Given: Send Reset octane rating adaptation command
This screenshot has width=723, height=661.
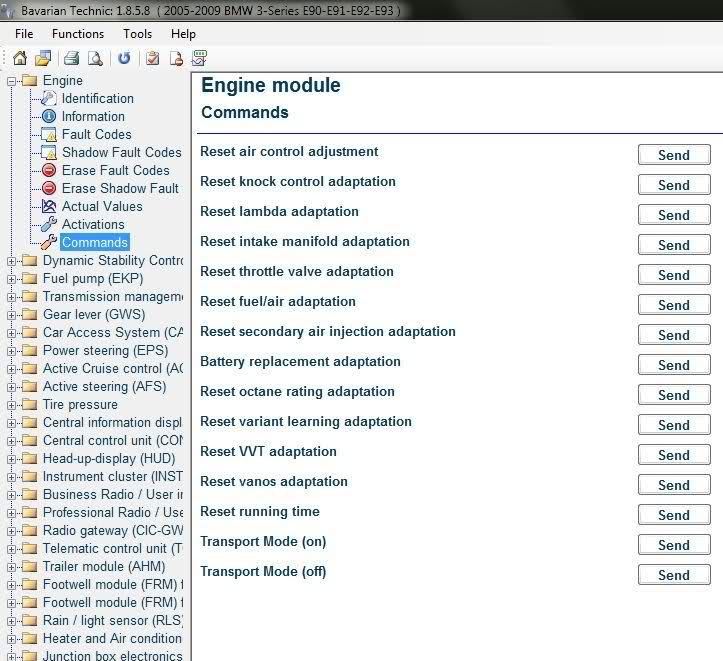Looking at the screenshot, I should pyautogui.click(x=674, y=395).
